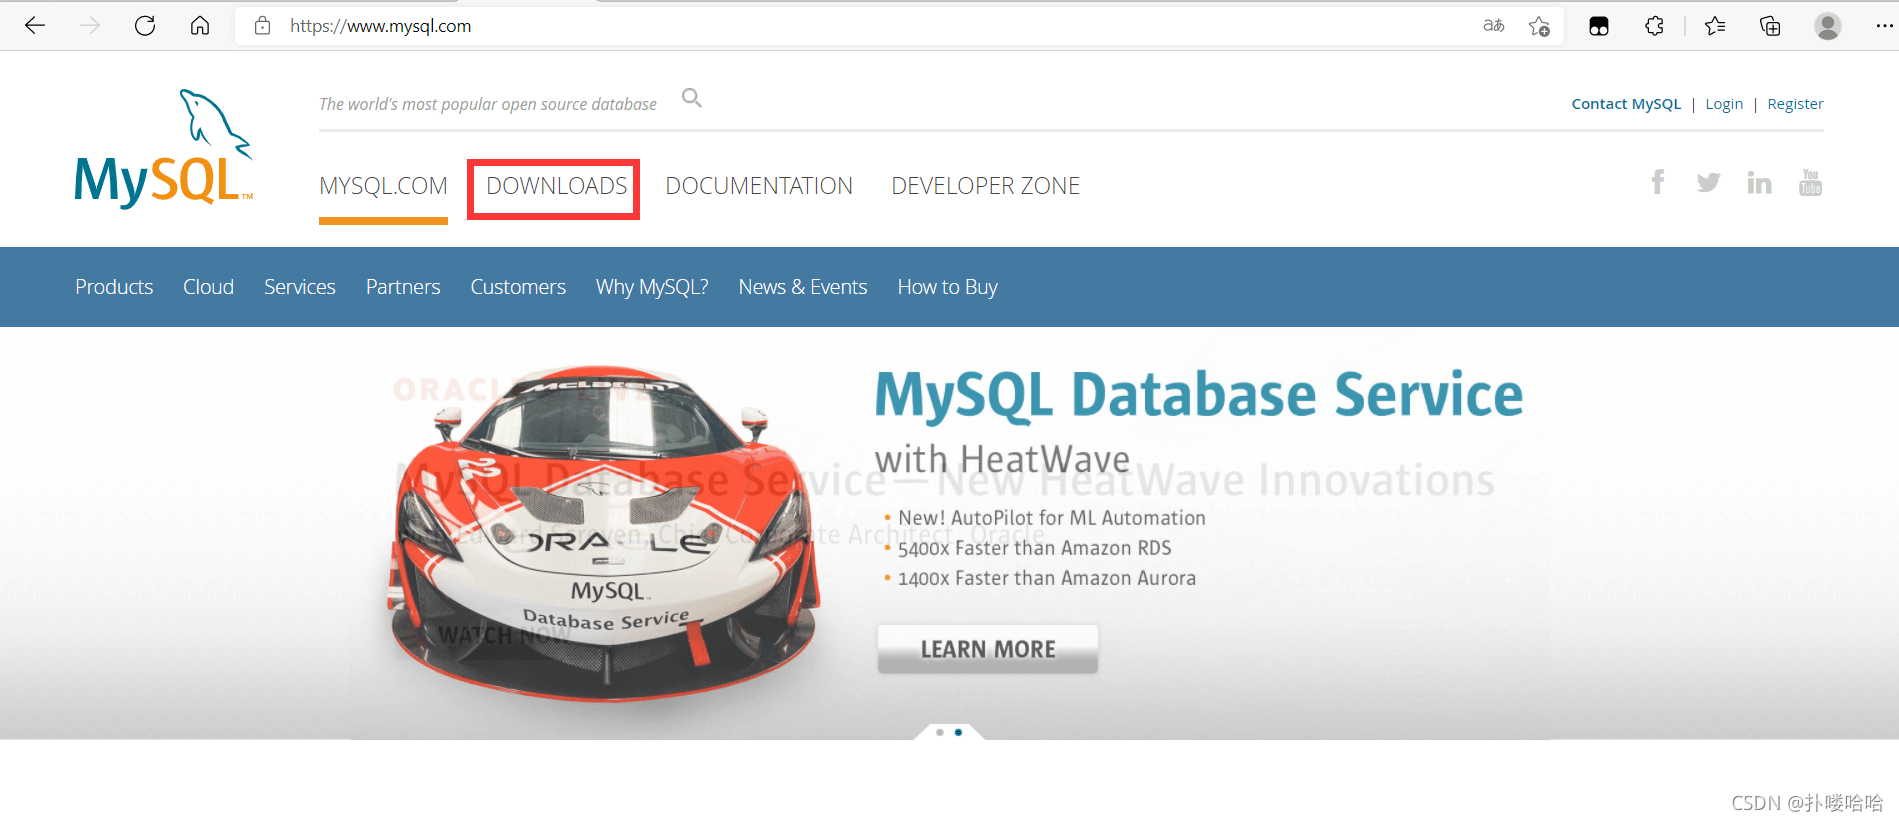Open MySQL LinkedIn page icon

click(1759, 182)
